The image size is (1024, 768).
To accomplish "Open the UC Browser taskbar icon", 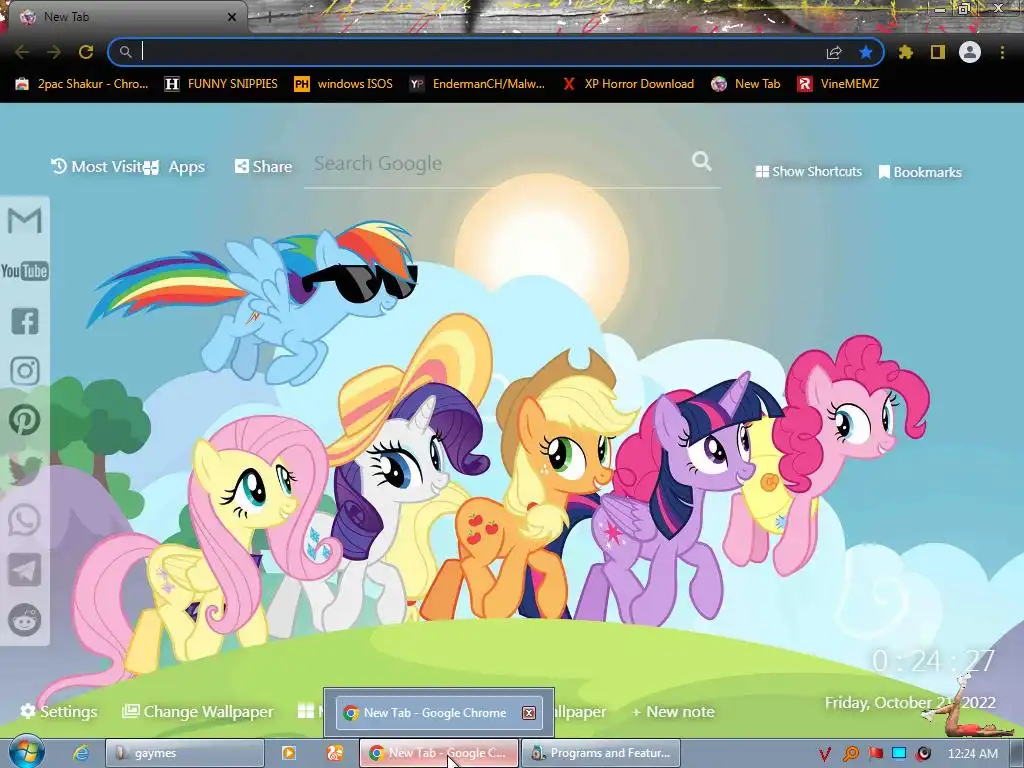I will point(335,753).
